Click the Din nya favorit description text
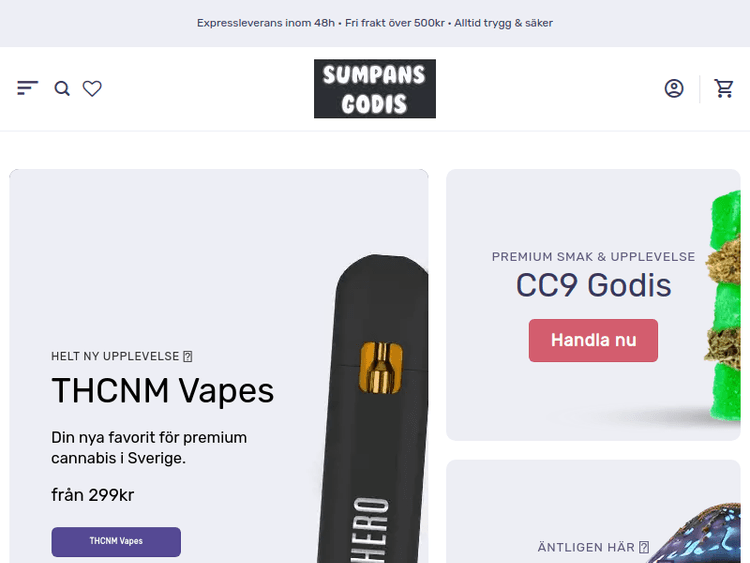The image size is (750, 563). tap(149, 448)
